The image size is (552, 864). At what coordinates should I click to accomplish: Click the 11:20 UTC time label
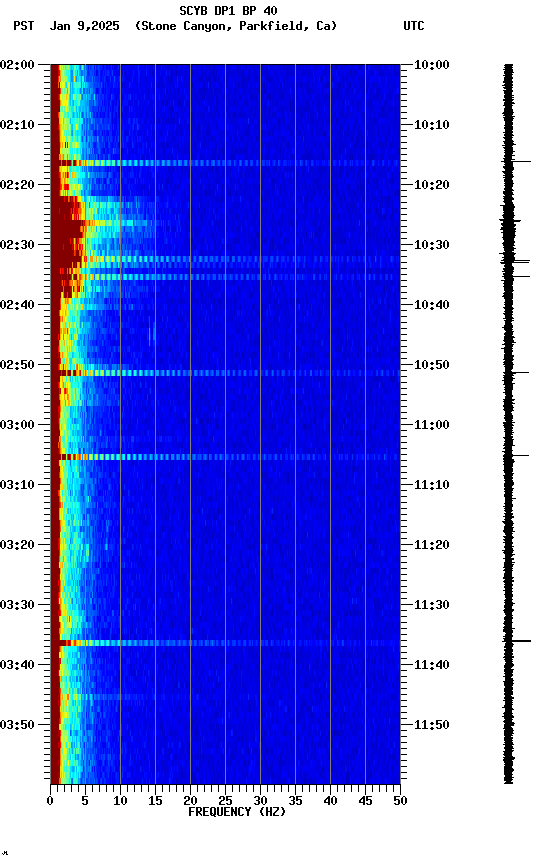[x=432, y=546]
